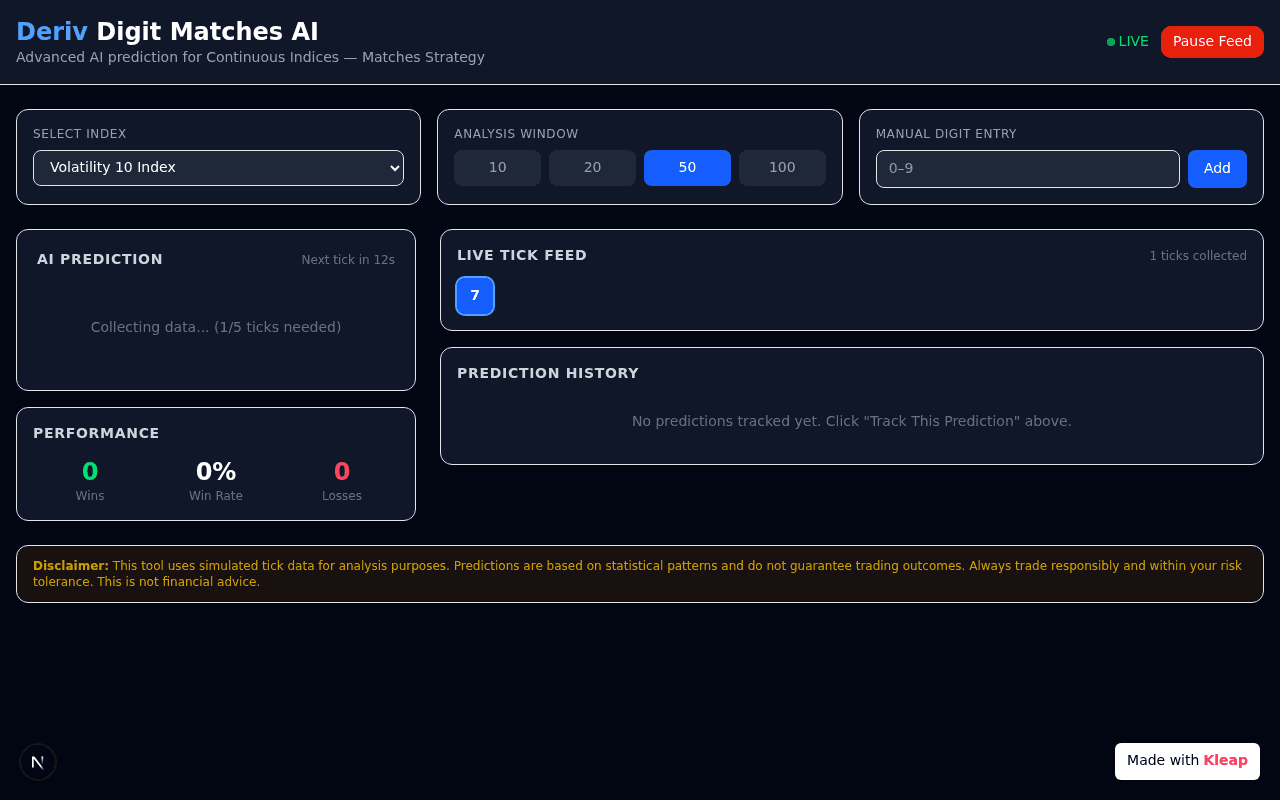Open the Made with Kleap link
The height and width of the screenshot is (800, 1280).
click(1187, 761)
